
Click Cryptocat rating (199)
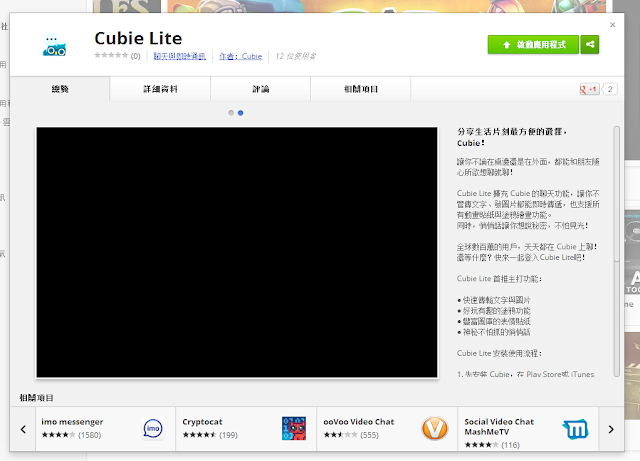[210, 435]
